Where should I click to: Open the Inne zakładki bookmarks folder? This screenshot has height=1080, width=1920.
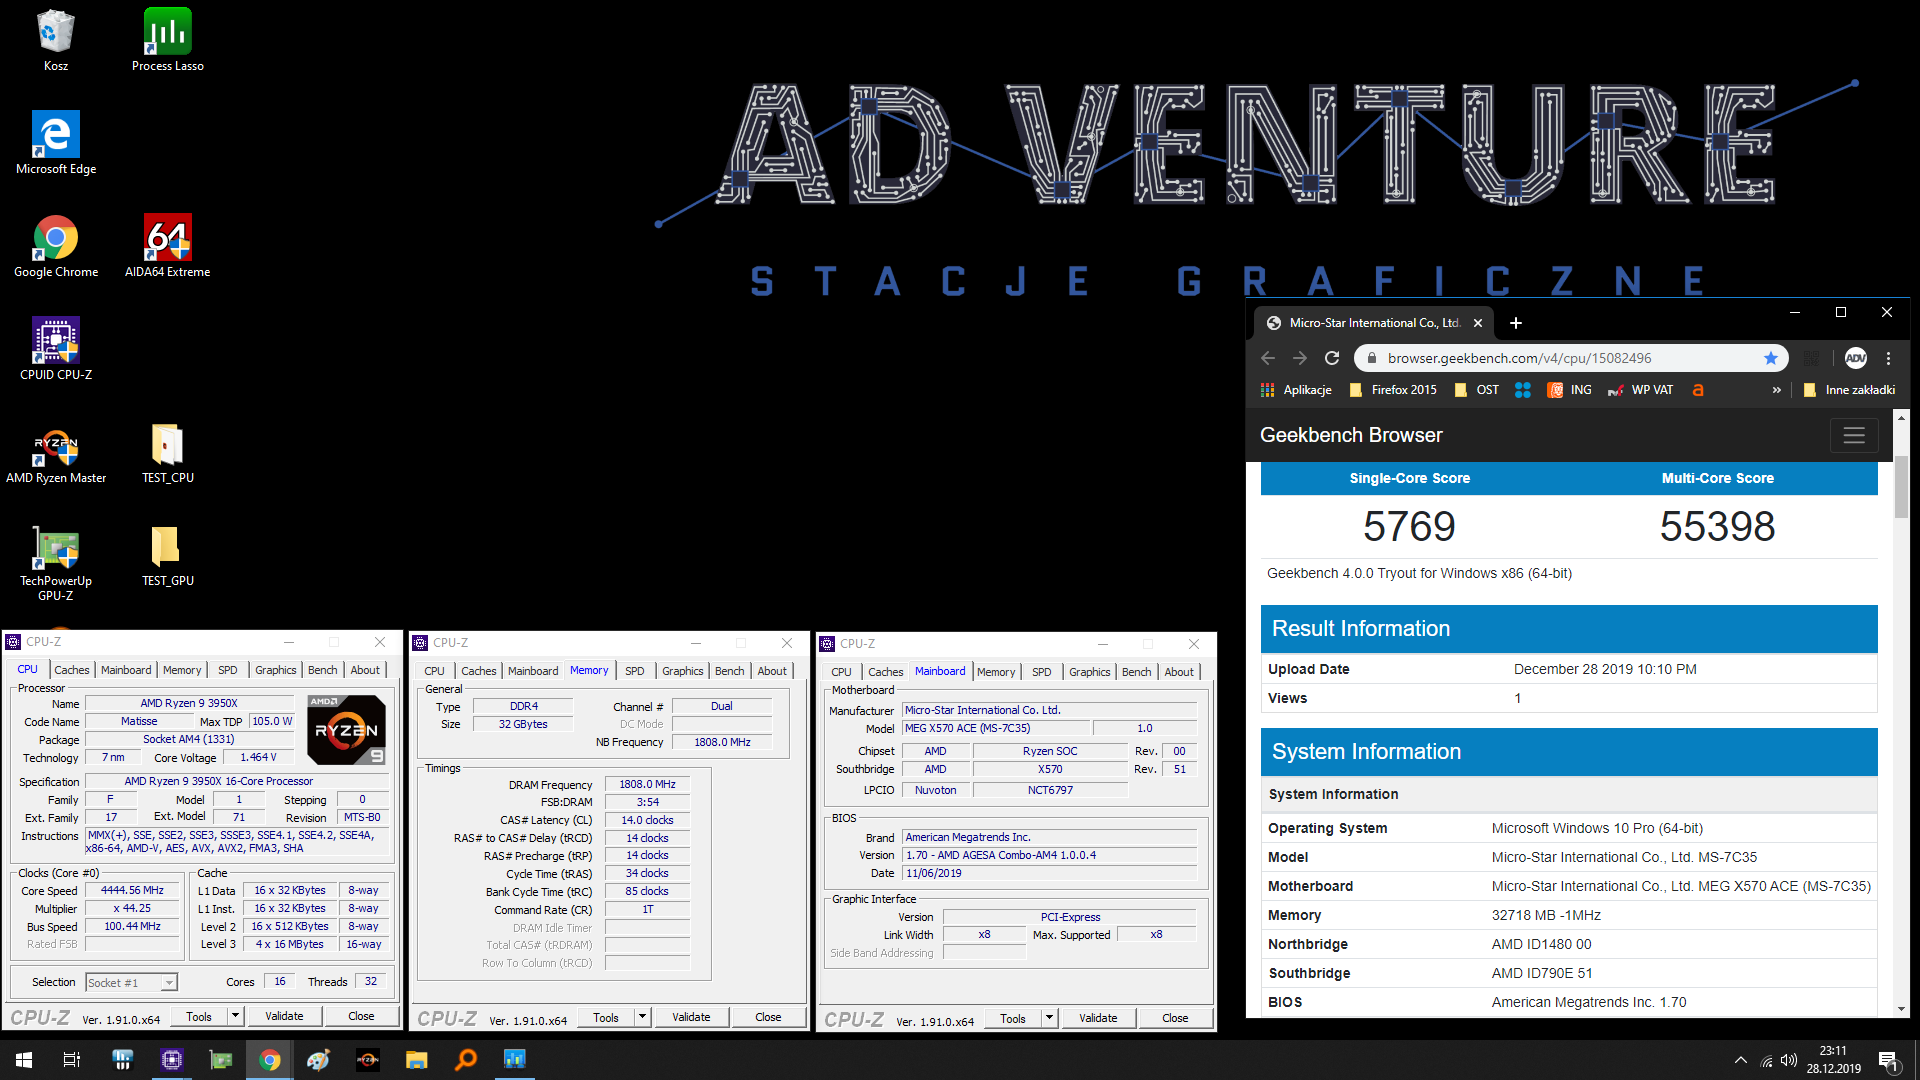1849,390
